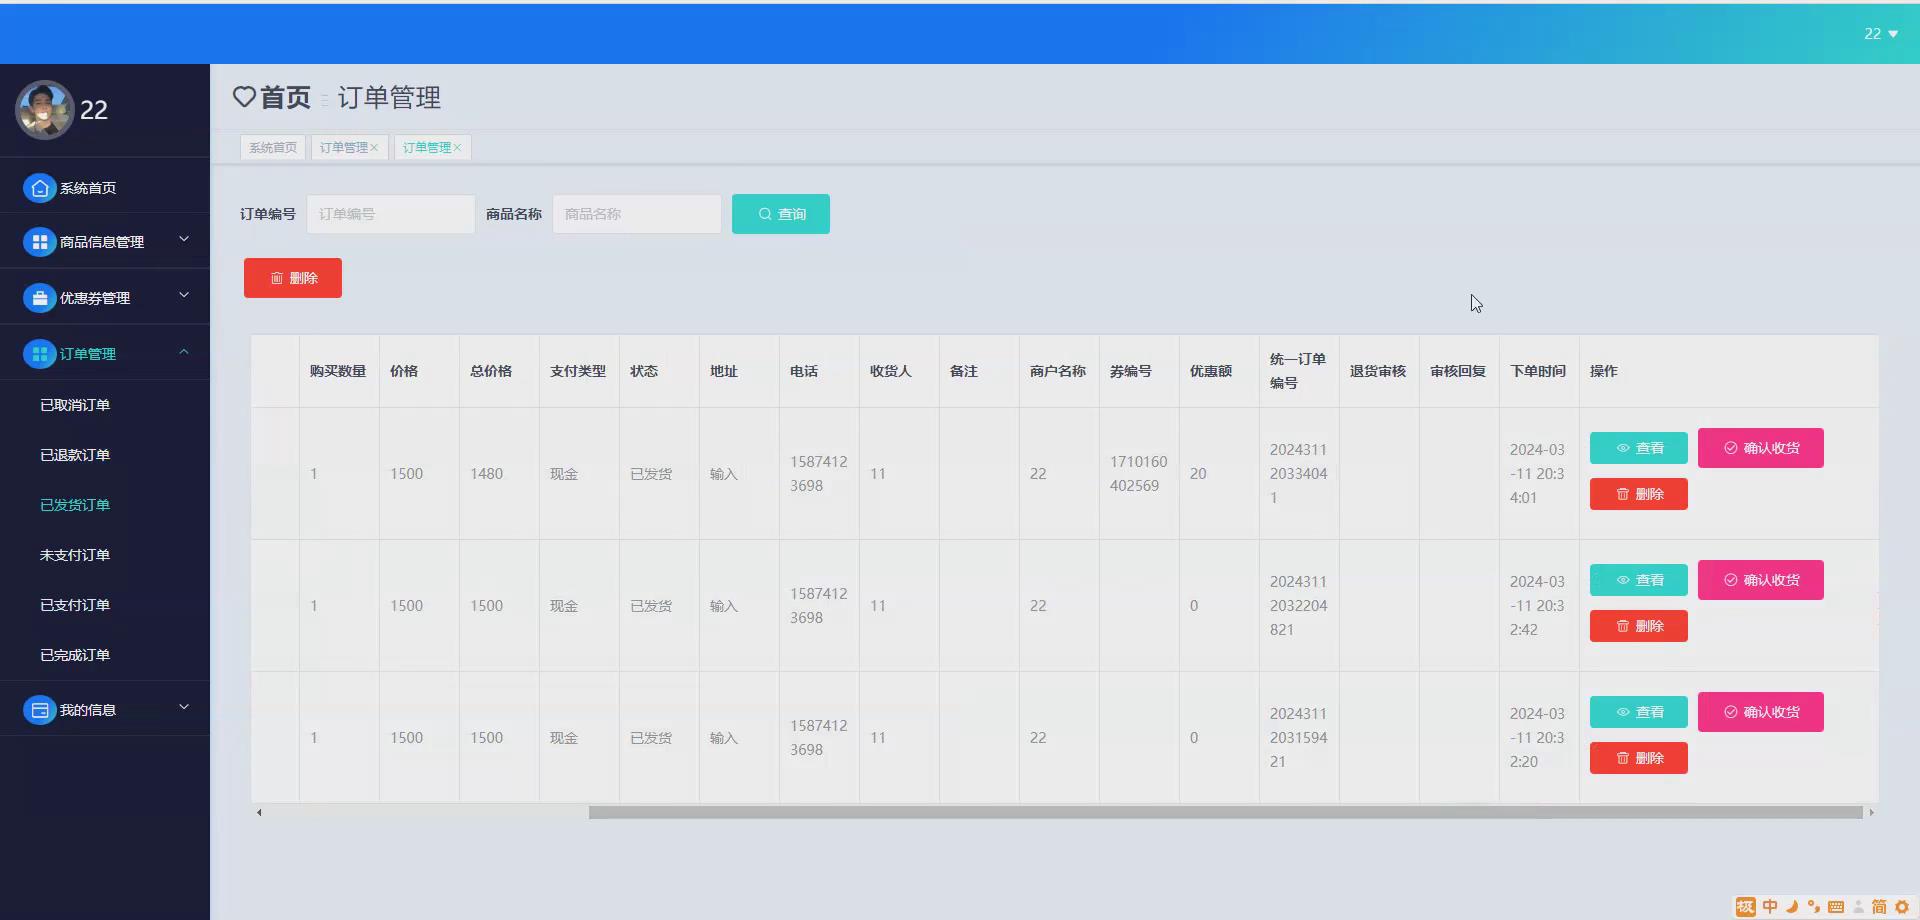This screenshot has height=920, width=1920.
Task: Select 已退款订单 in the sidebar menu
Action: tap(75, 455)
